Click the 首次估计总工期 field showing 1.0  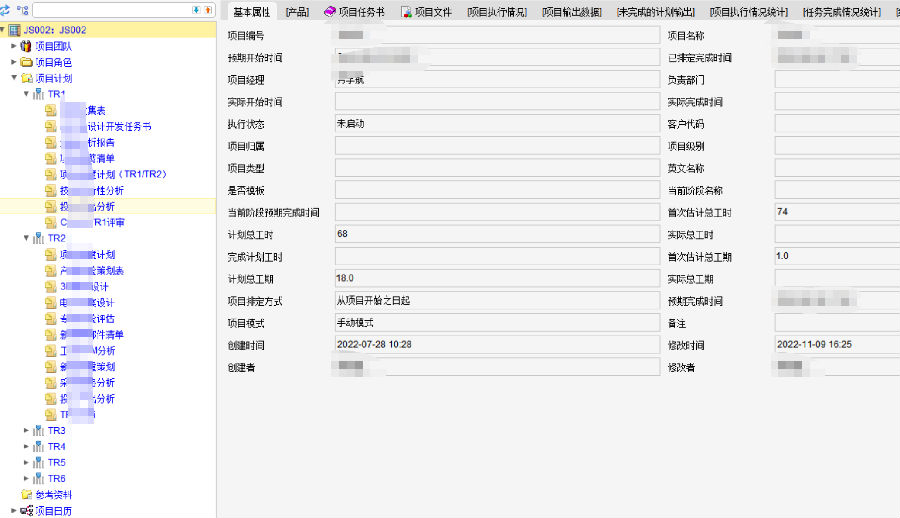point(837,256)
